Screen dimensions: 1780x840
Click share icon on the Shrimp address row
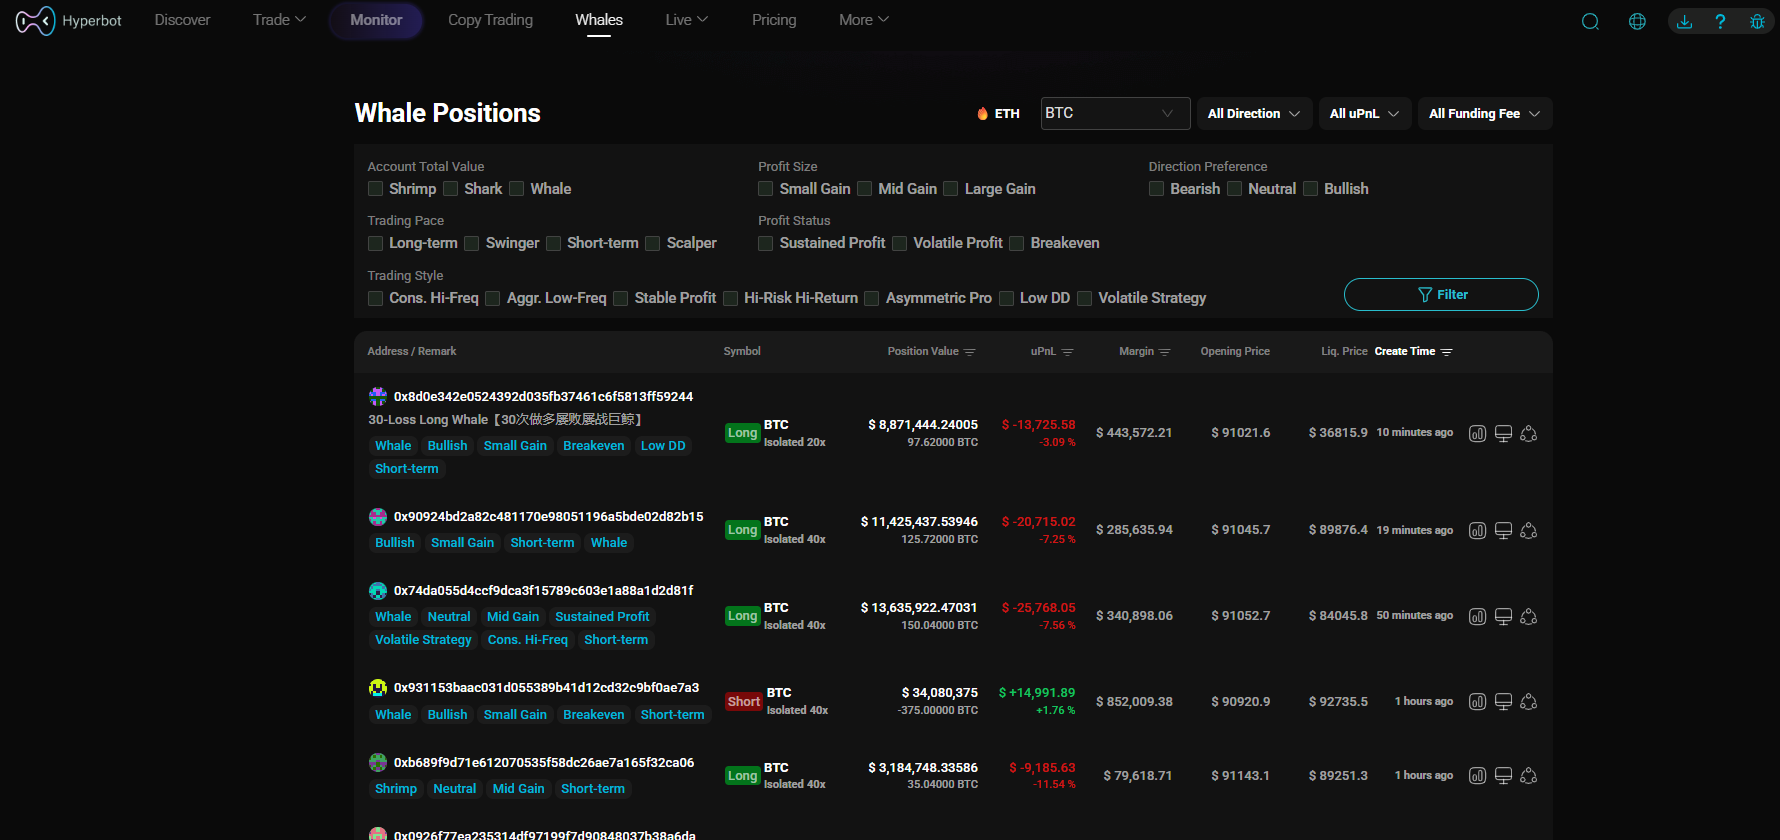(x=1528, y=776)
